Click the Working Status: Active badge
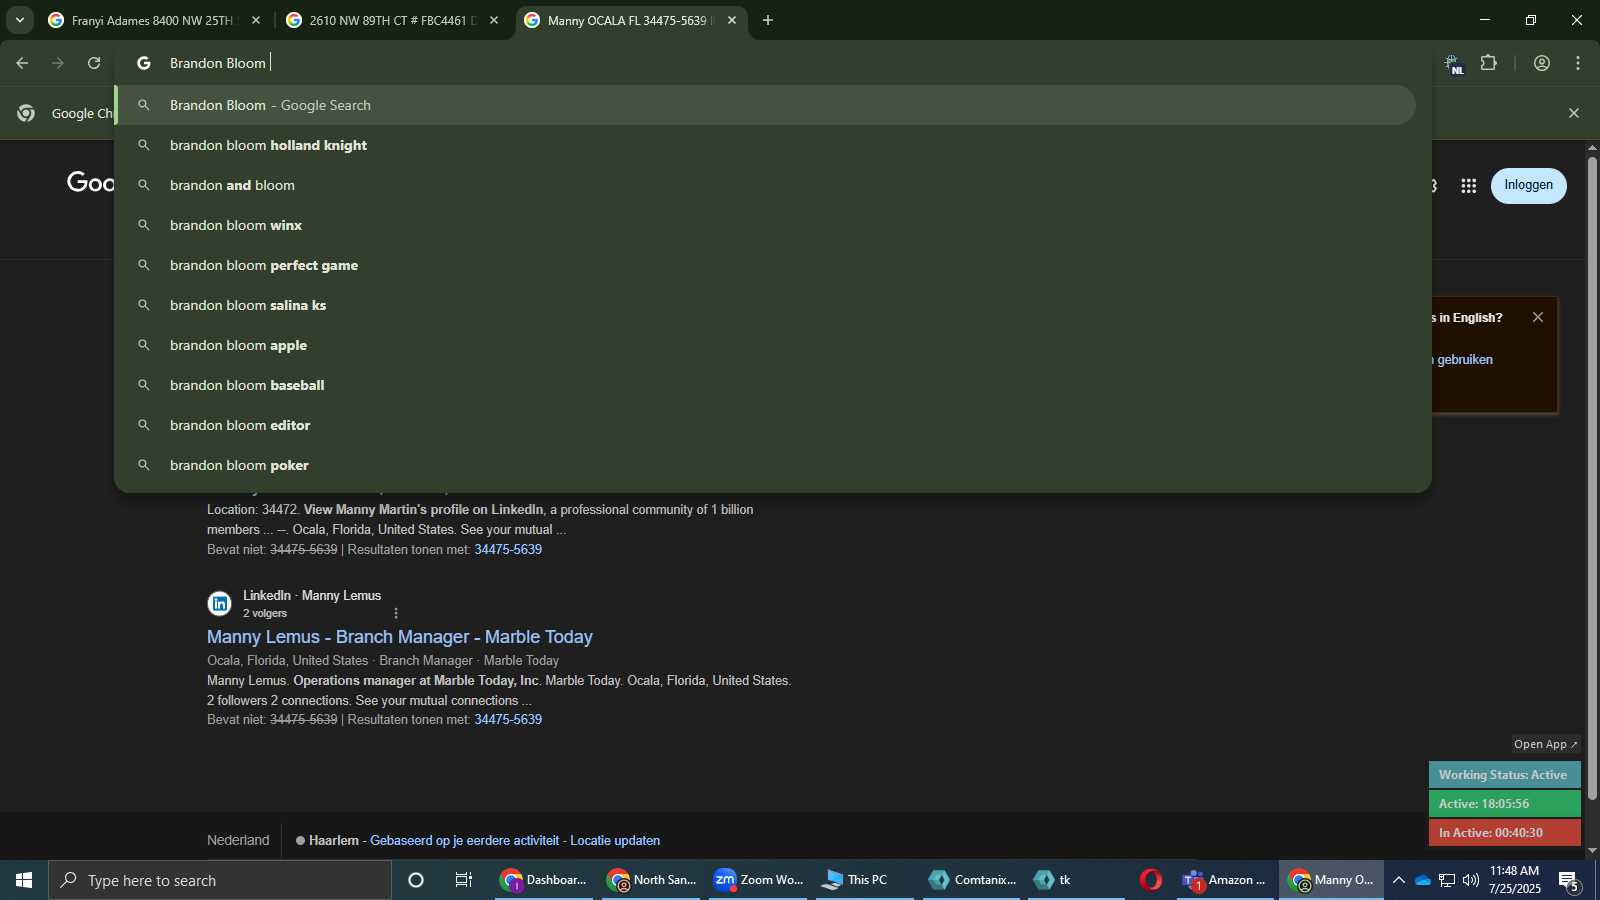Image resolution: width=1600 pixels, height=900 pixels. (x=1504, y=775)
